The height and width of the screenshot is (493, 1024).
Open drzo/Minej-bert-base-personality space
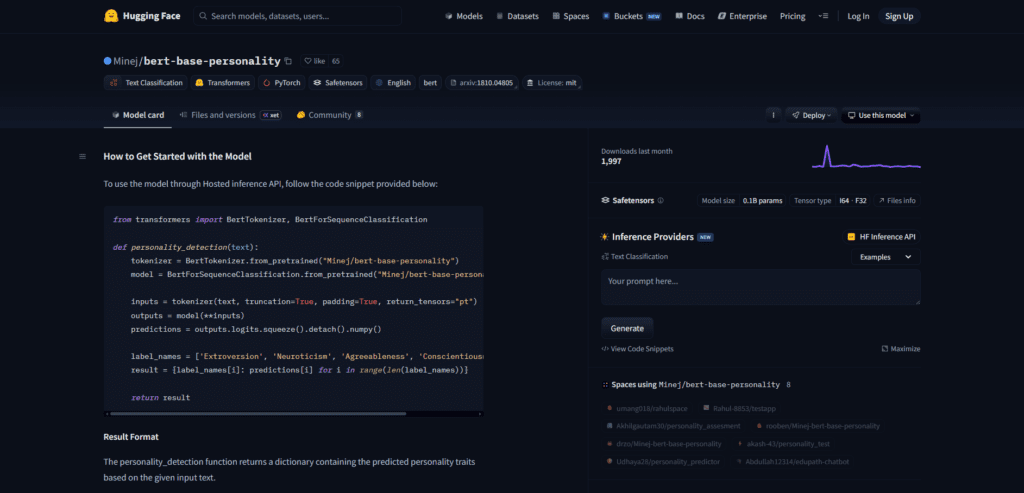(664, 443)
